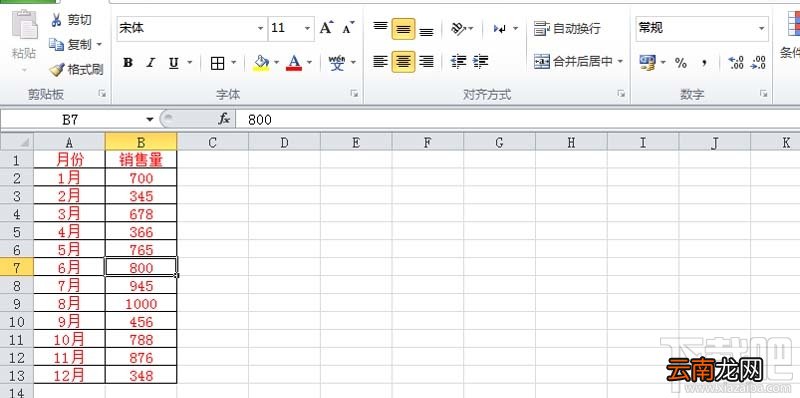Open the number format (常规) dropdown

[x=762, y=28]
